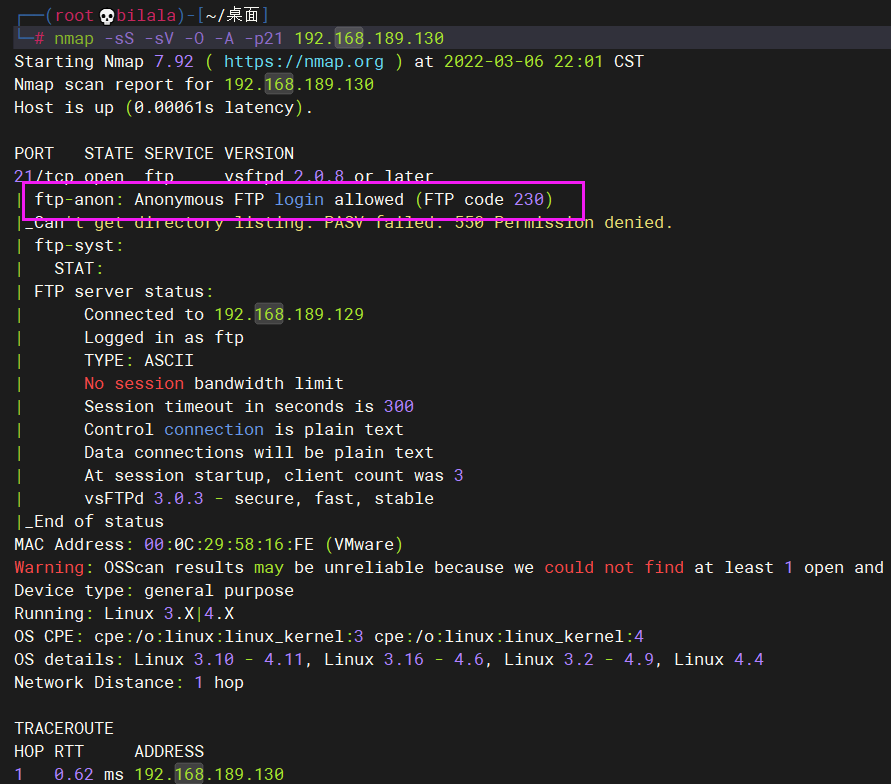Click the 'cpe:/o:linux:linux_kernel:4' entry
891x784 pixels.
pyautogui.click(x=509, y=637)
